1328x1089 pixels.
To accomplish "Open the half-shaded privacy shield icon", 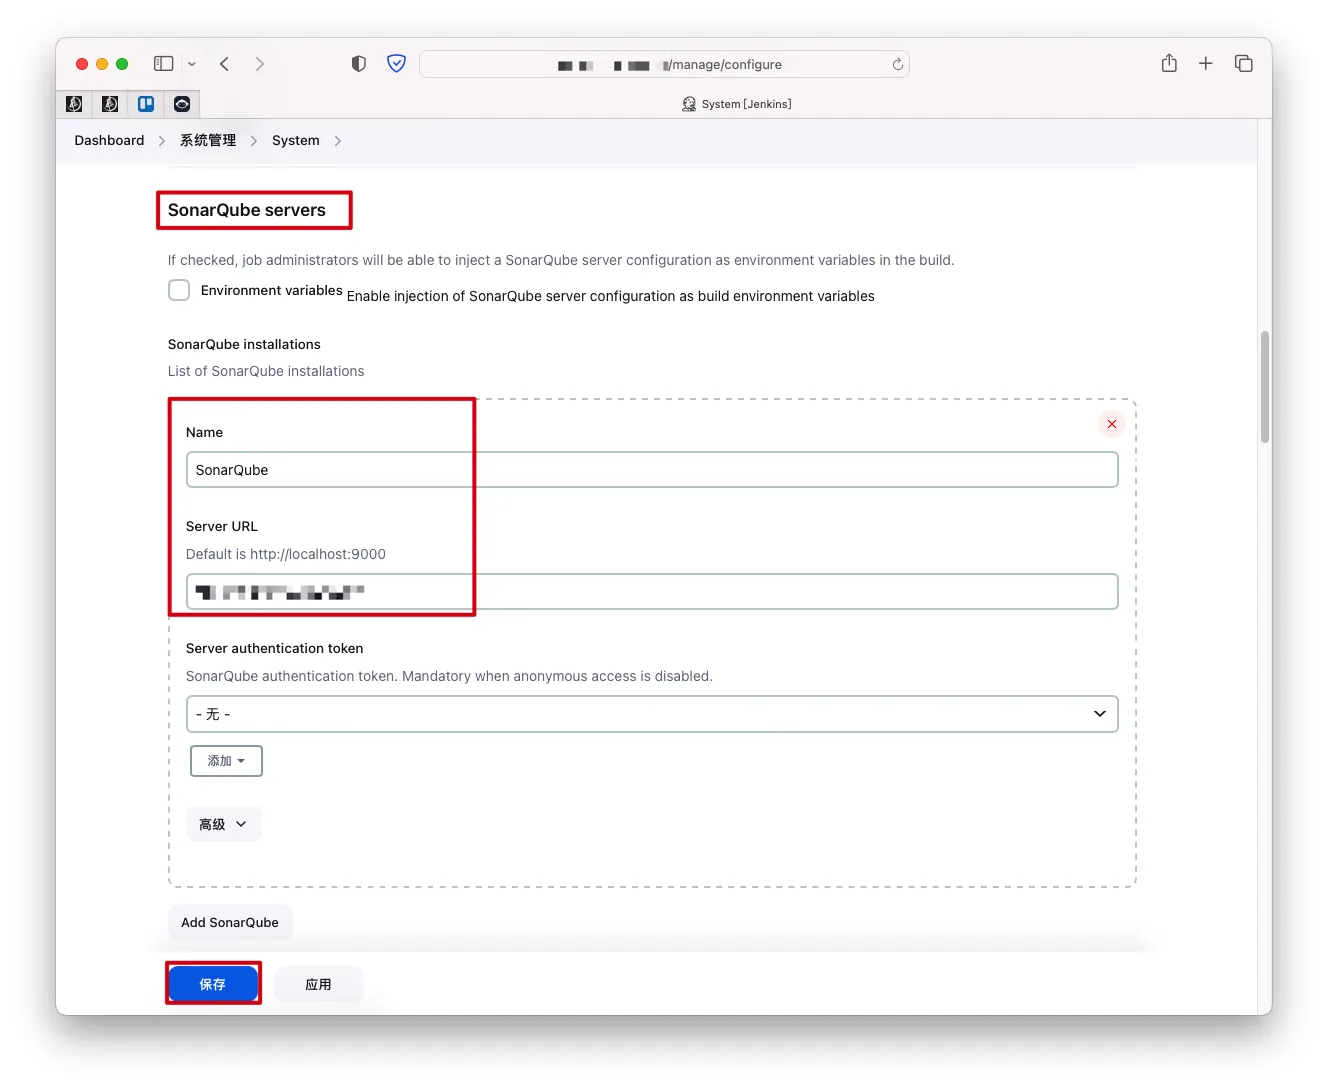I will (359, 64).
